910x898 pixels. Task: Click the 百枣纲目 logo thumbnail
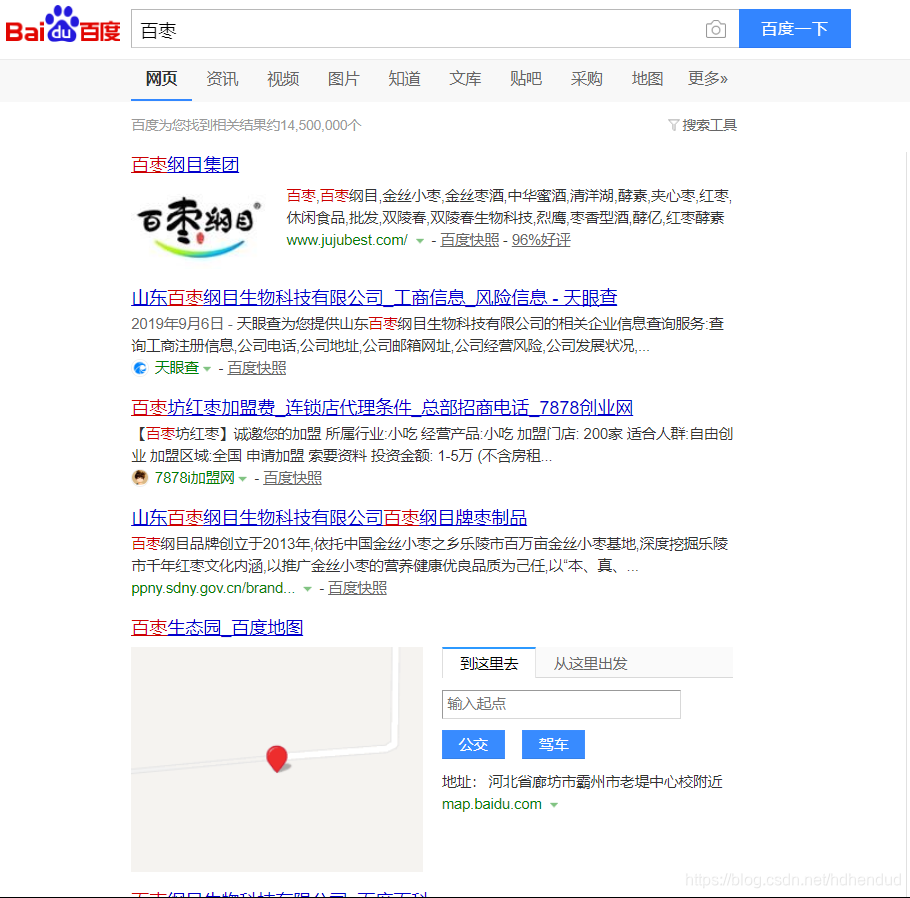pos(198,226)
